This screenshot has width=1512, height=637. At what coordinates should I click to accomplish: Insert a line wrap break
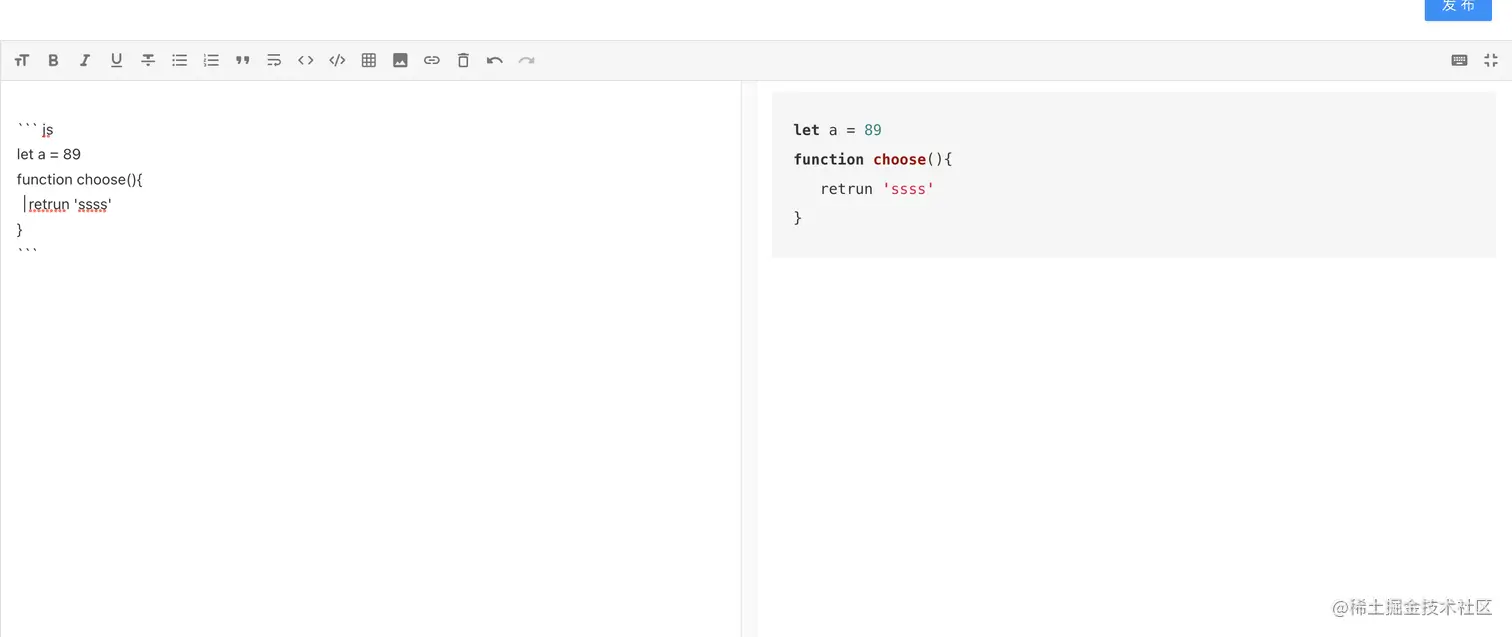point(274,60)
